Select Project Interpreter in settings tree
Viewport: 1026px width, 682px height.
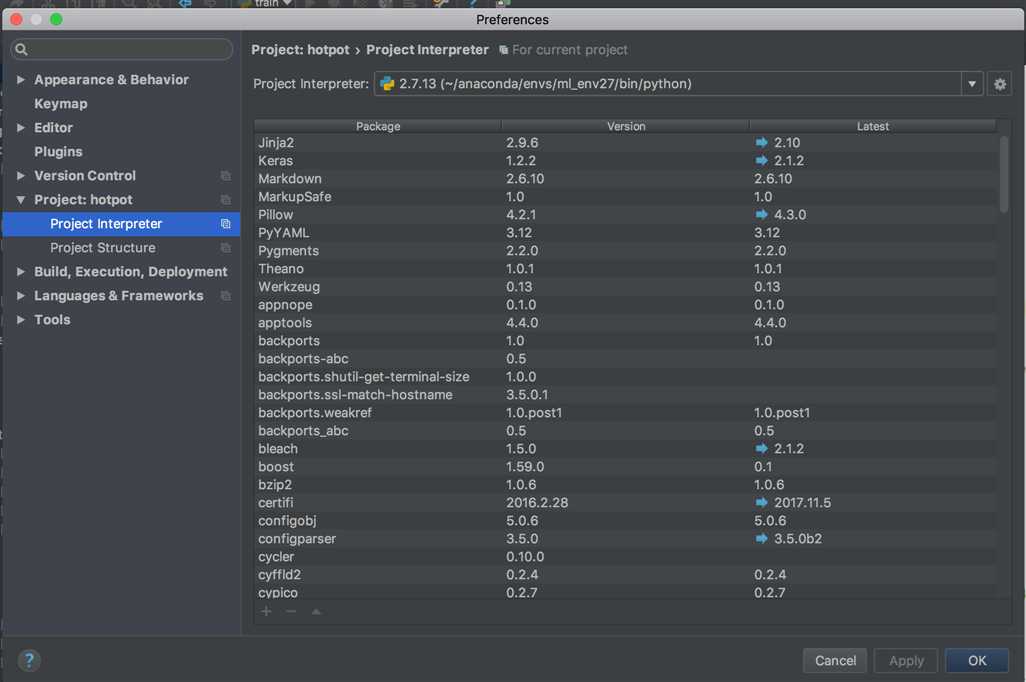[121, 224]
